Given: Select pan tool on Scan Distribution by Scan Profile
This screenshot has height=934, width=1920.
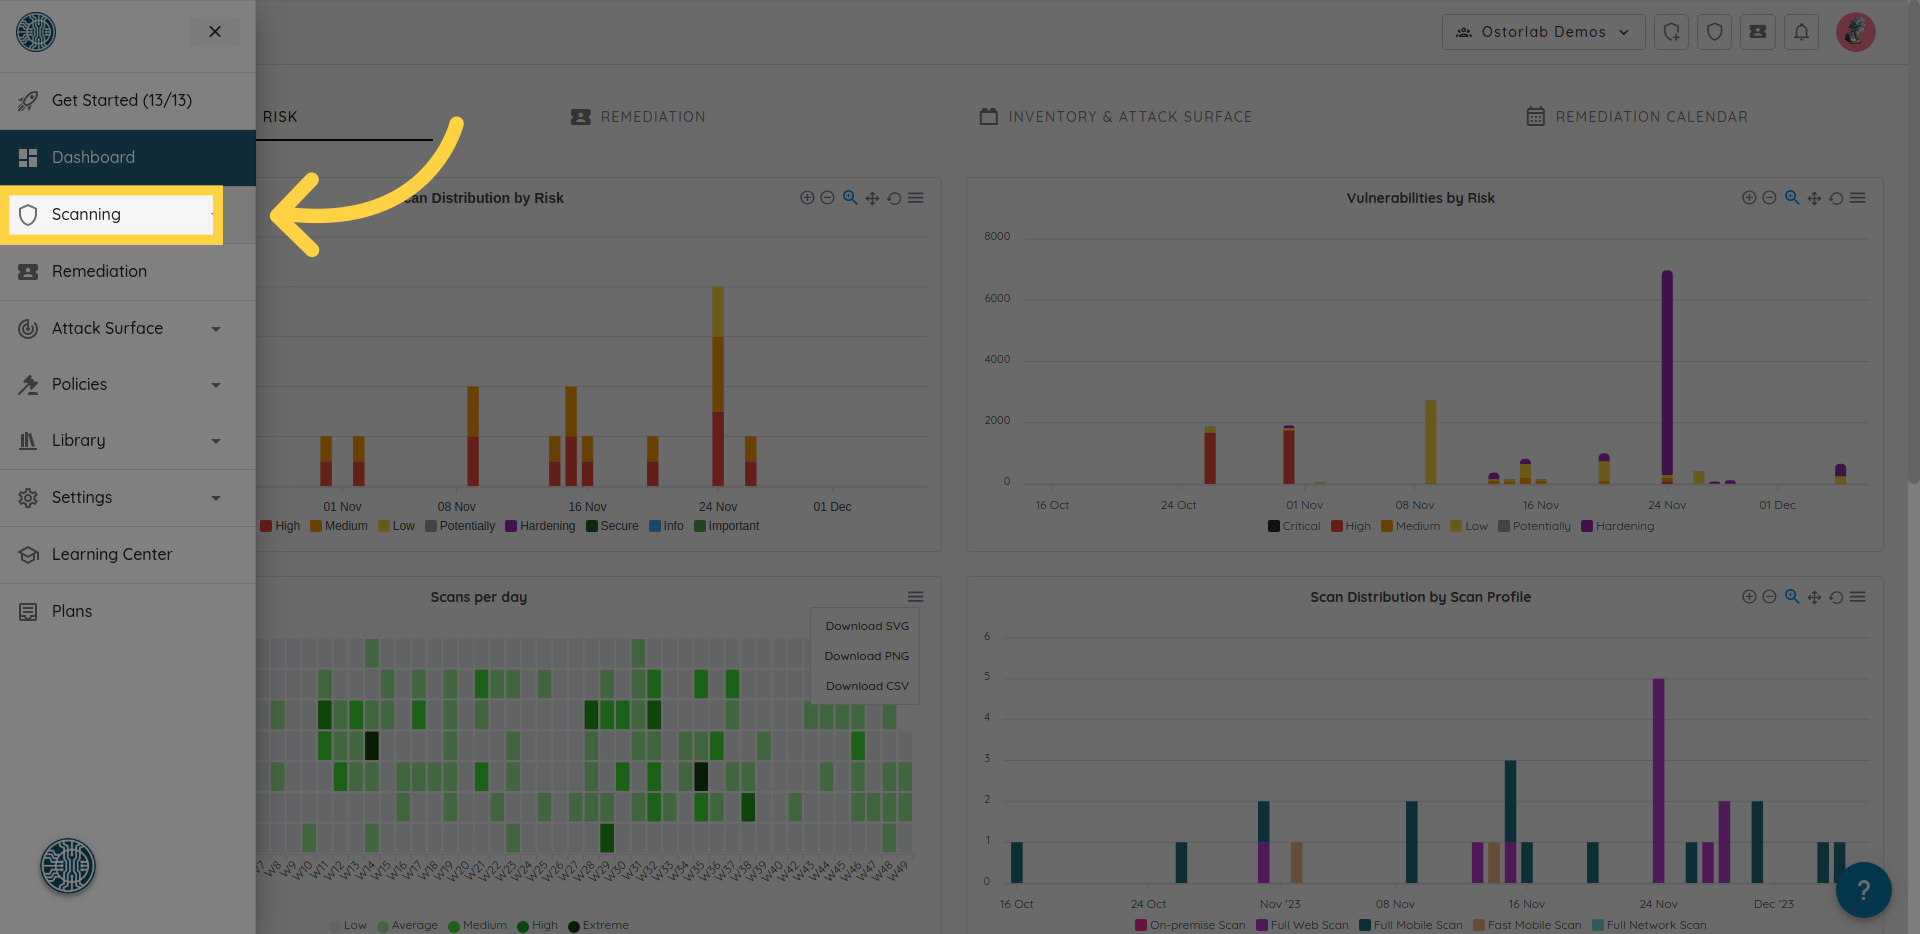Looking at the screenshot, I should point(1814,597).
